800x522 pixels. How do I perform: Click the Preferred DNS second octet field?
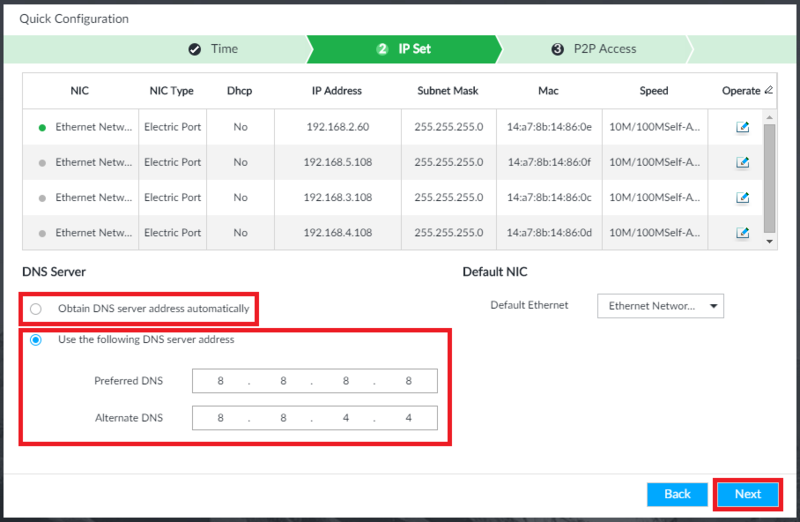coord(283,381)
